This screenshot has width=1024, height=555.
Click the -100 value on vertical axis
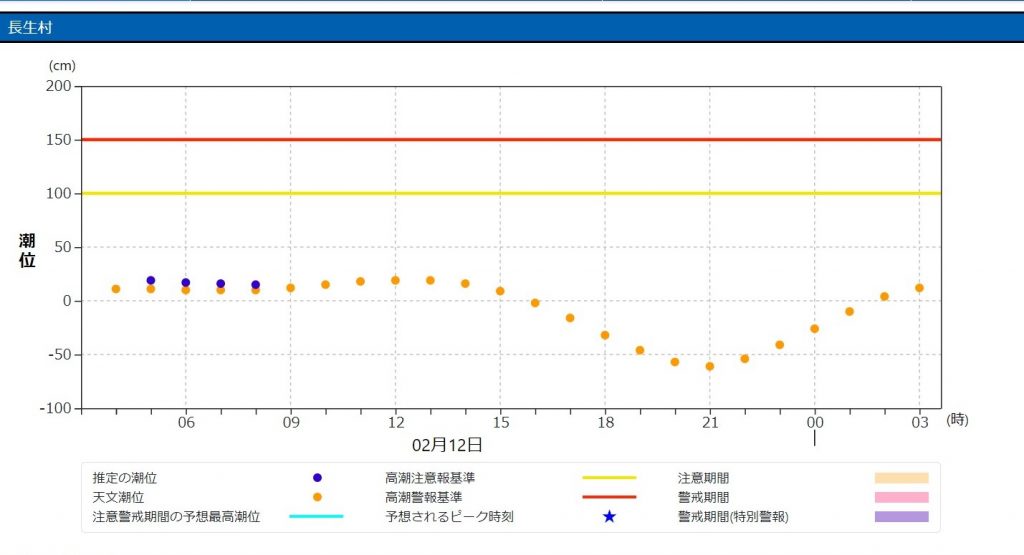[x=56, y=408]
